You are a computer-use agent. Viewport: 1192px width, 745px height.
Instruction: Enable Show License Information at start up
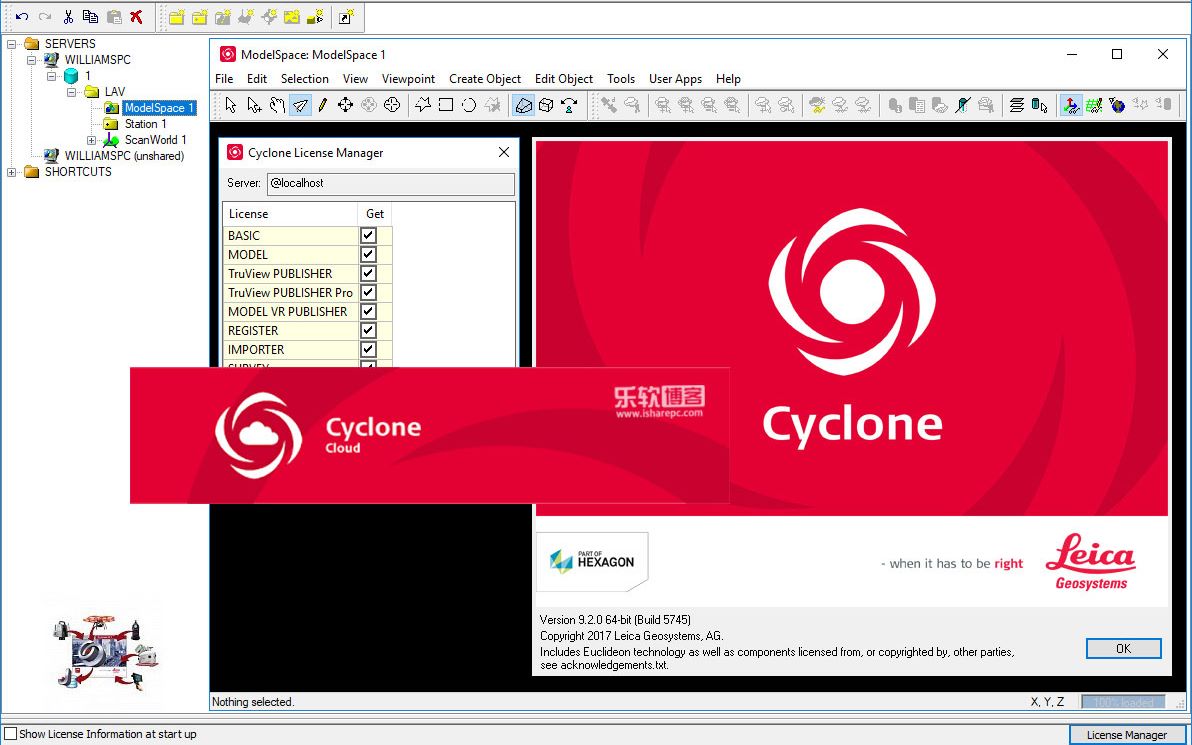pyautogui.click(x=11, y=734)
